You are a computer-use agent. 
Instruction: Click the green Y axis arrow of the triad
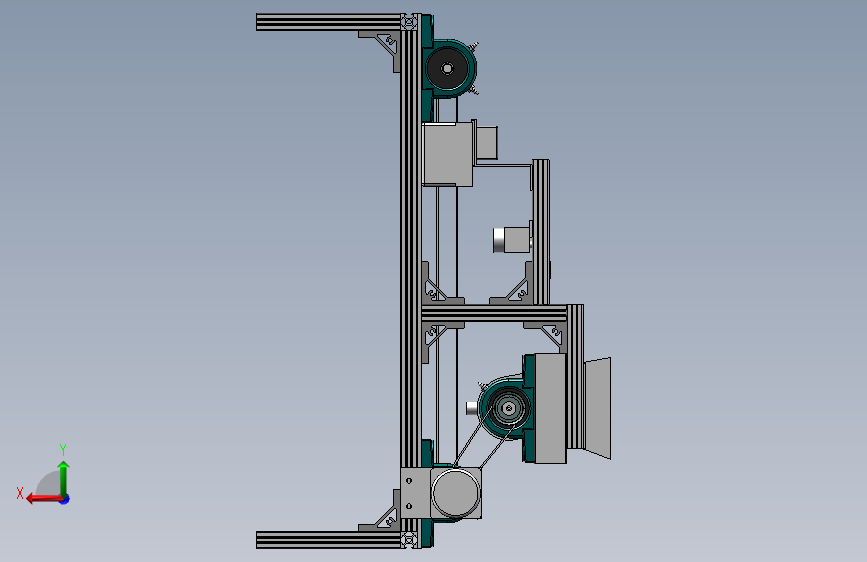[64, 477]
